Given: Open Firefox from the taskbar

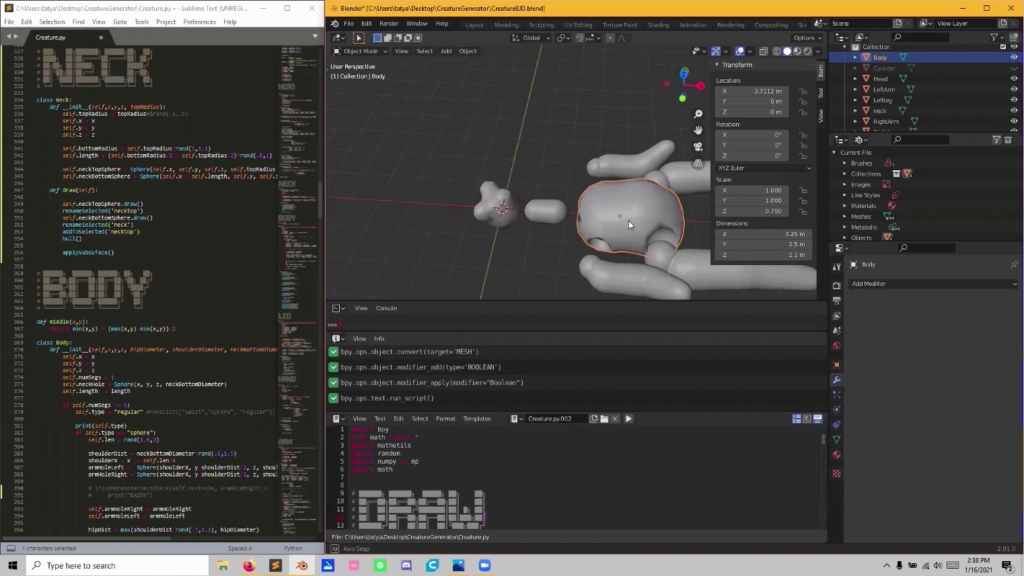Looking at the screenshot, I should tap(249, 566).
